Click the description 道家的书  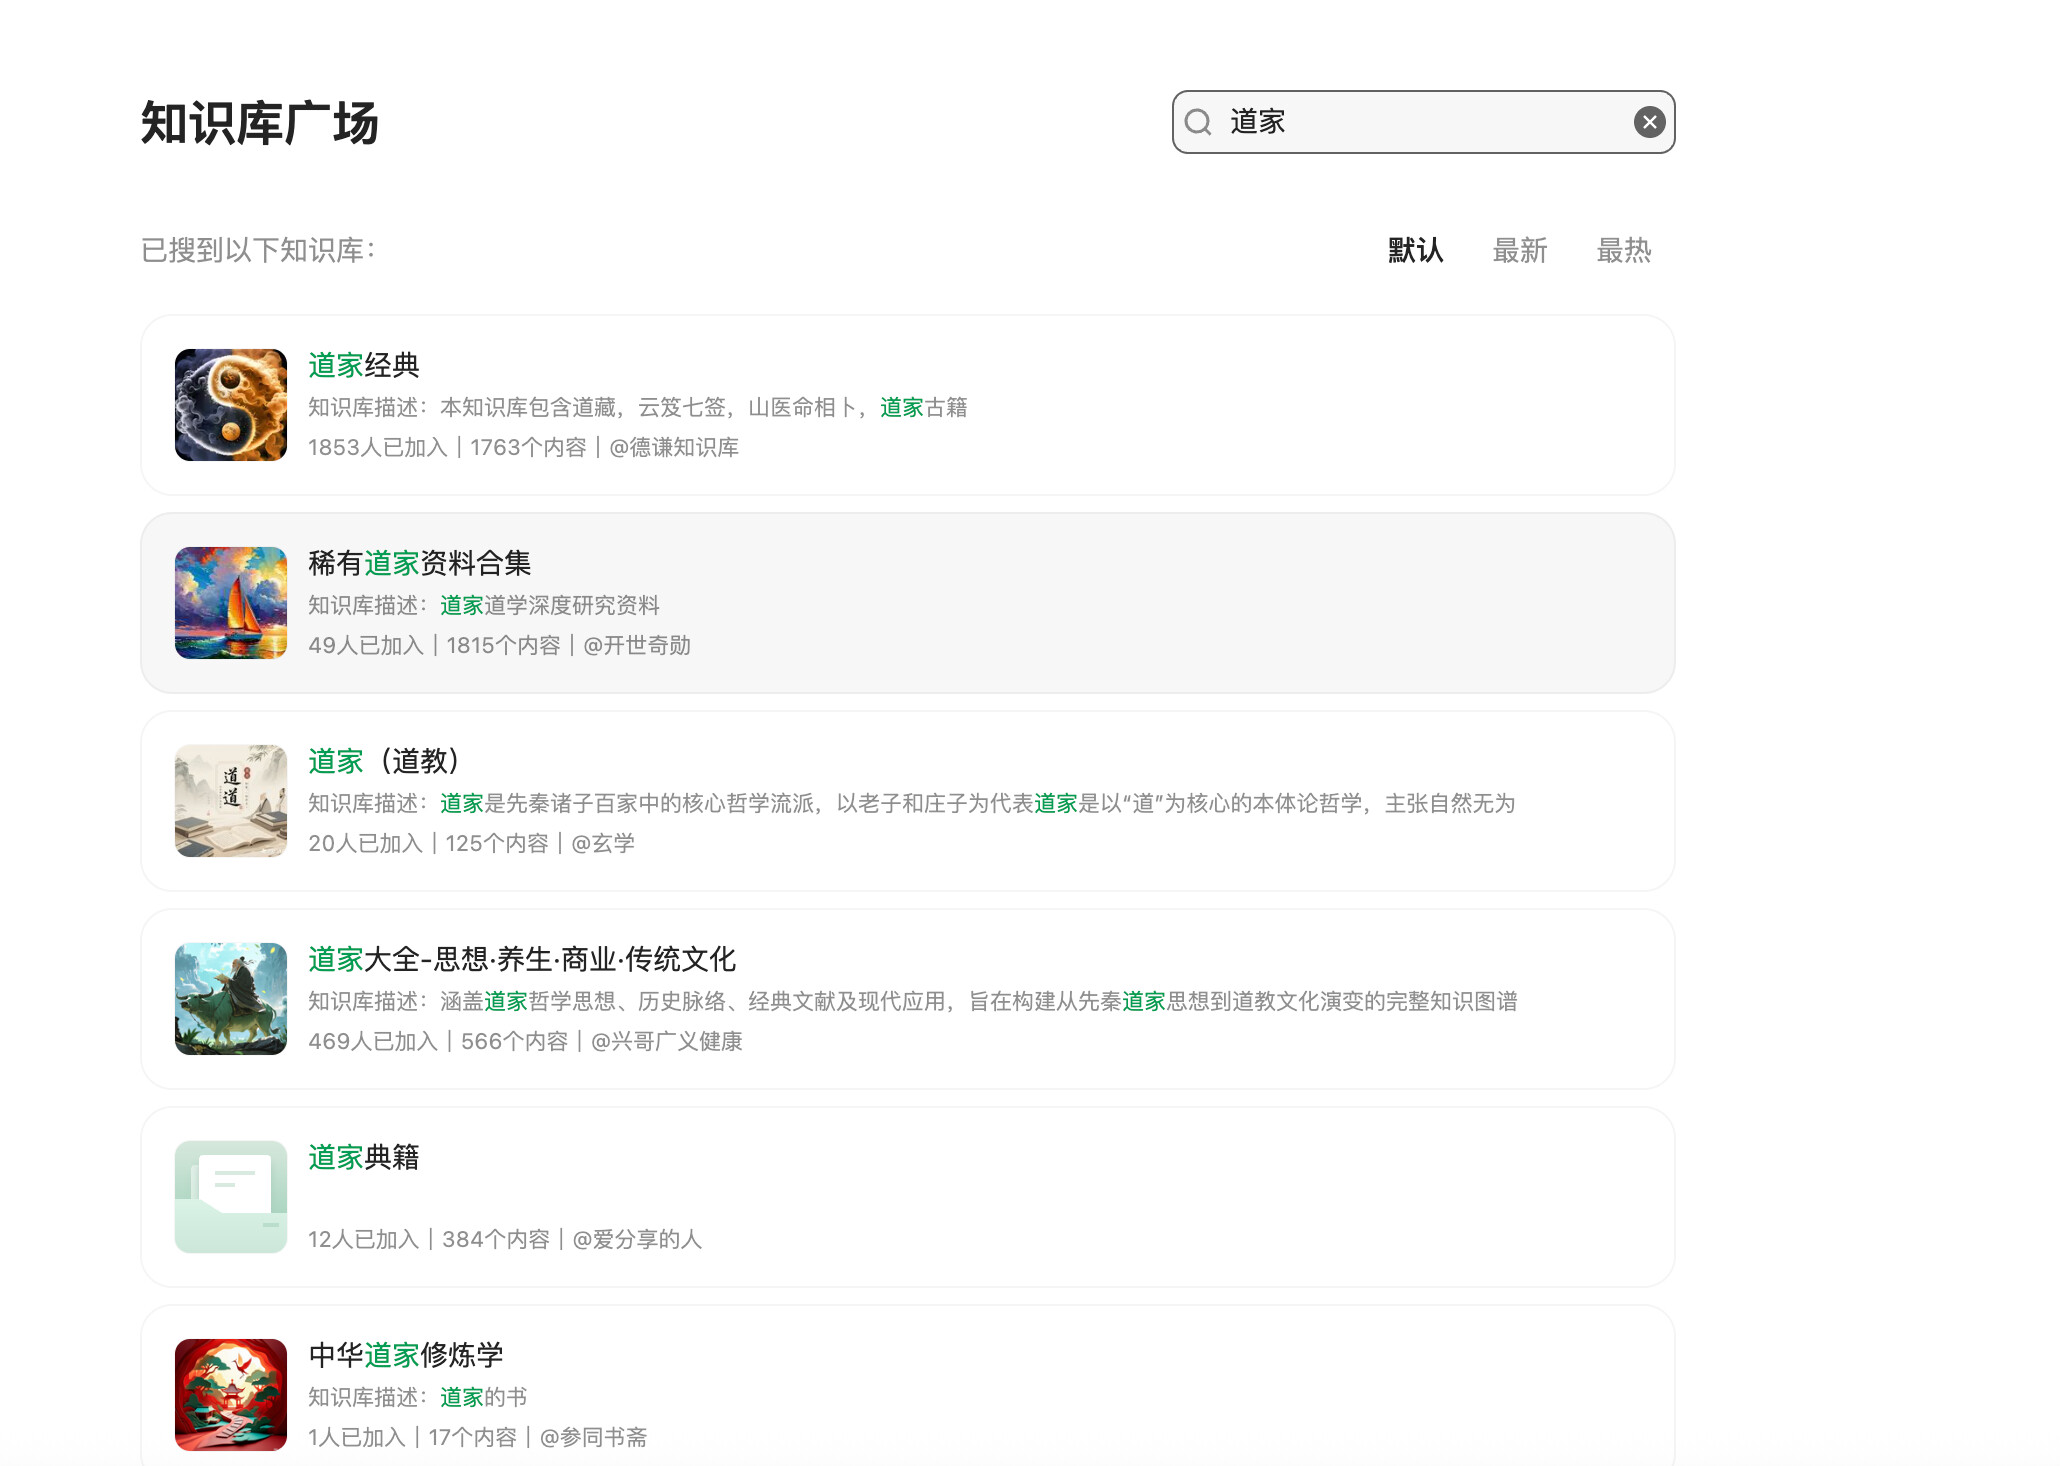point(418,1397)
